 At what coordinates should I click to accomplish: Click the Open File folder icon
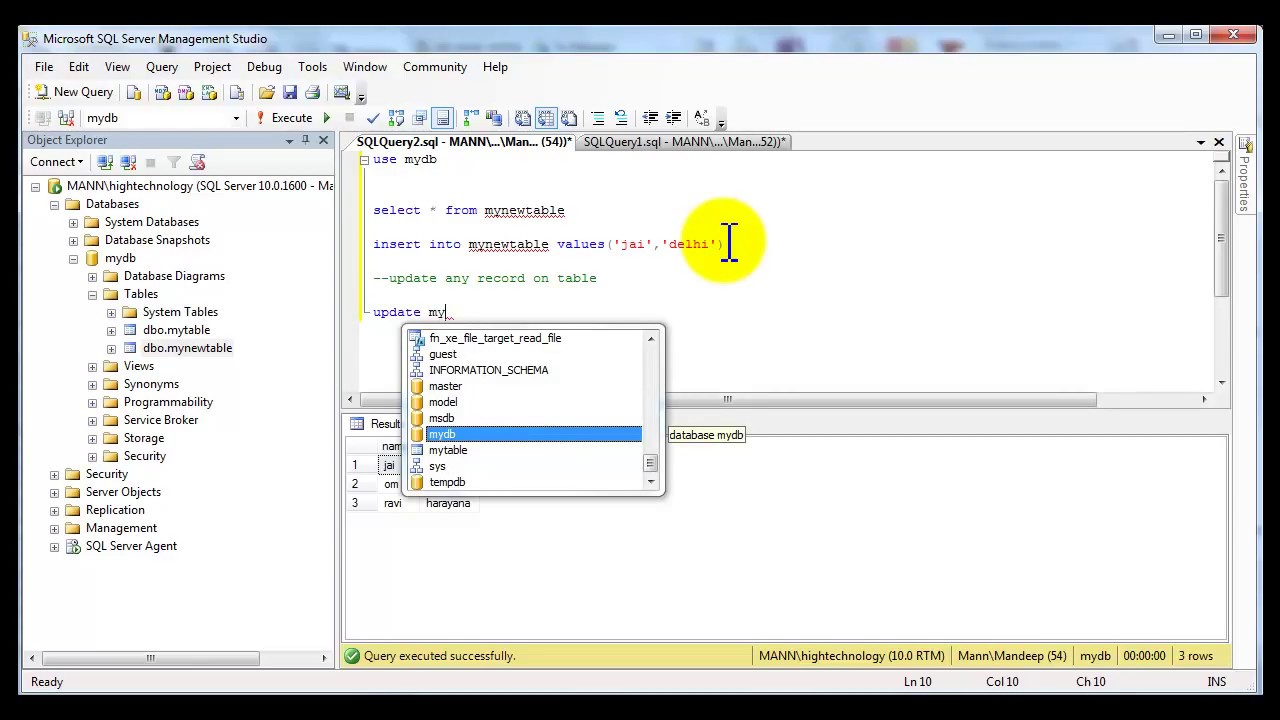[x=266, y=92]
